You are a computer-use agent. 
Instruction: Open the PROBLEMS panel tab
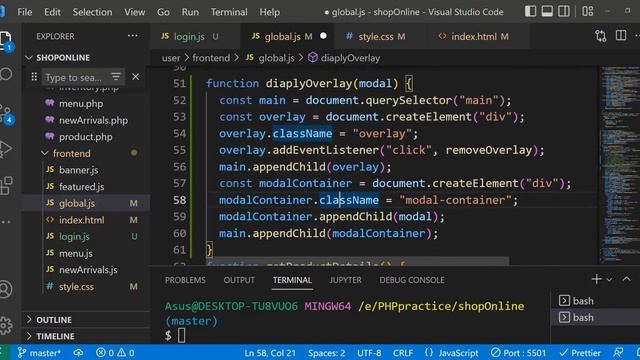pos(185,280)
